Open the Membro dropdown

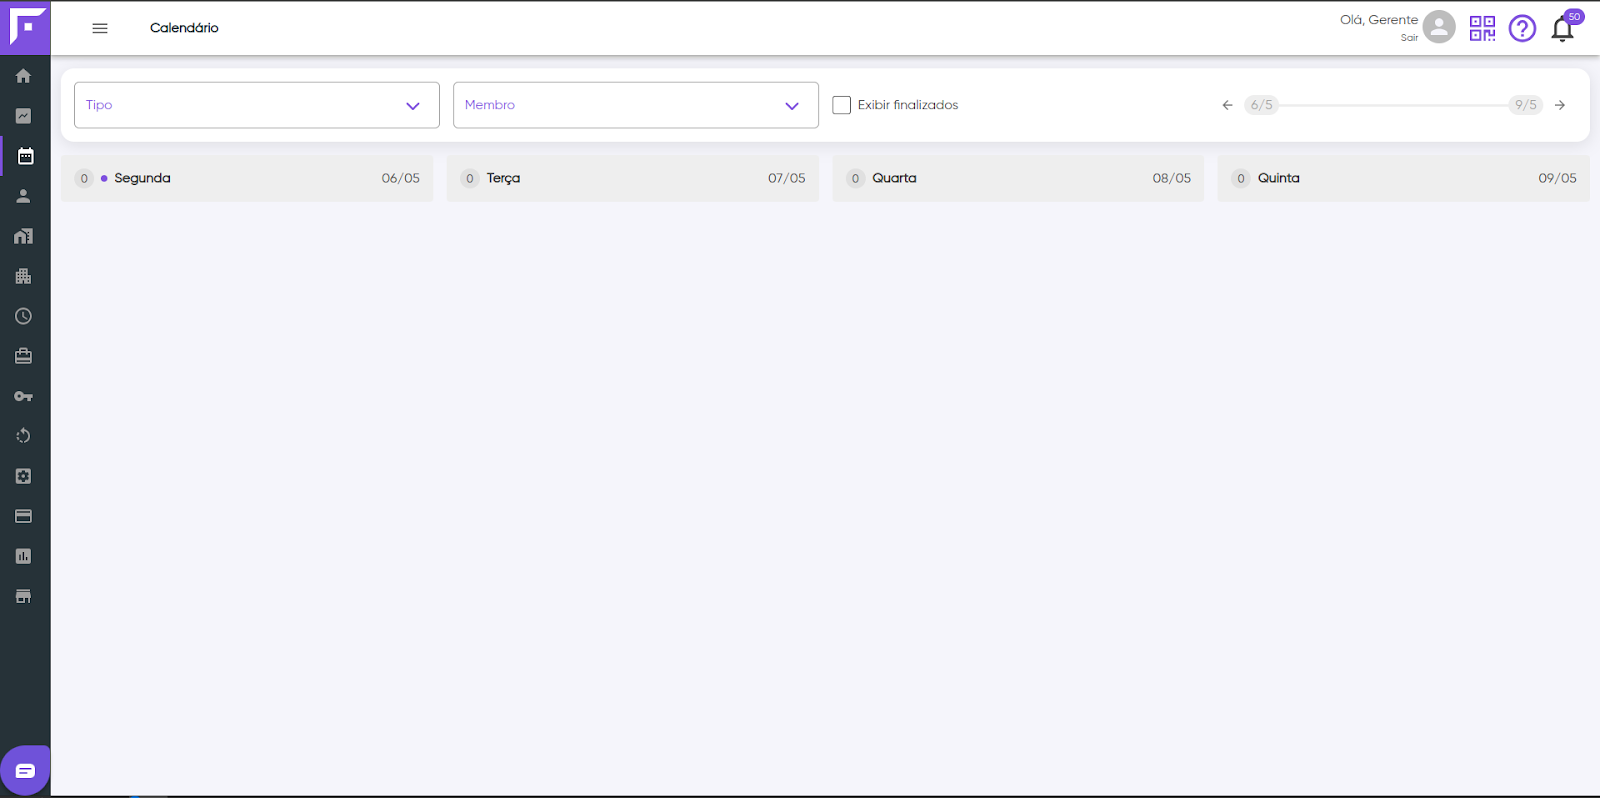click(x=636, y=105)
